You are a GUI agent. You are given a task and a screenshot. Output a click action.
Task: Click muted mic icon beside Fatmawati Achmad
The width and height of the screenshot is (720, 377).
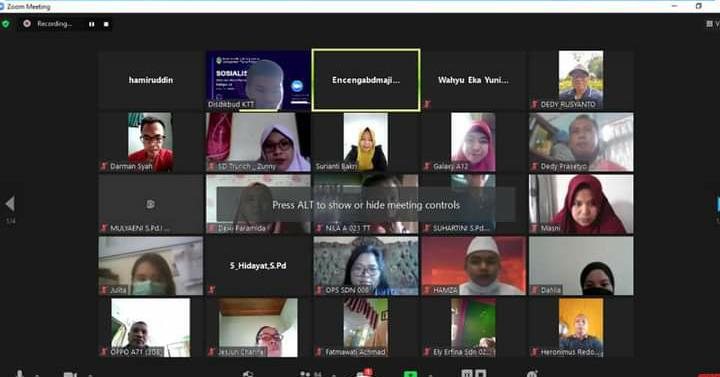click(x=319, y=352)
